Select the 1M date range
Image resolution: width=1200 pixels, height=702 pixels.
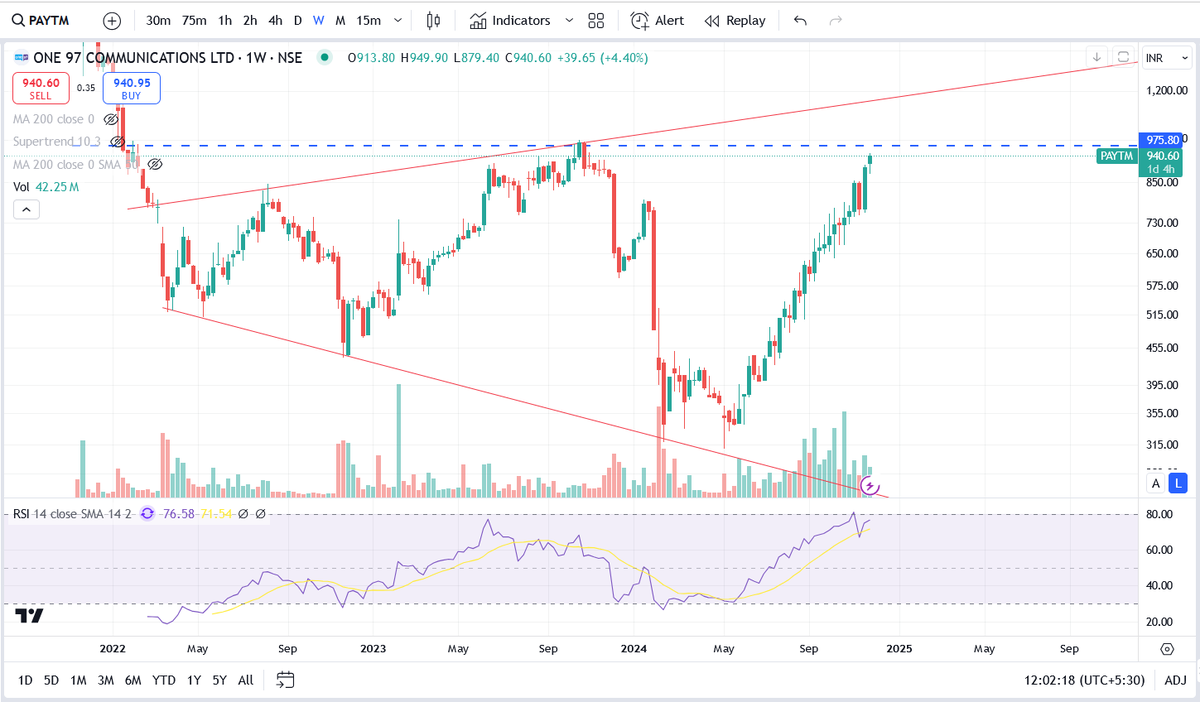pos(78,680)
